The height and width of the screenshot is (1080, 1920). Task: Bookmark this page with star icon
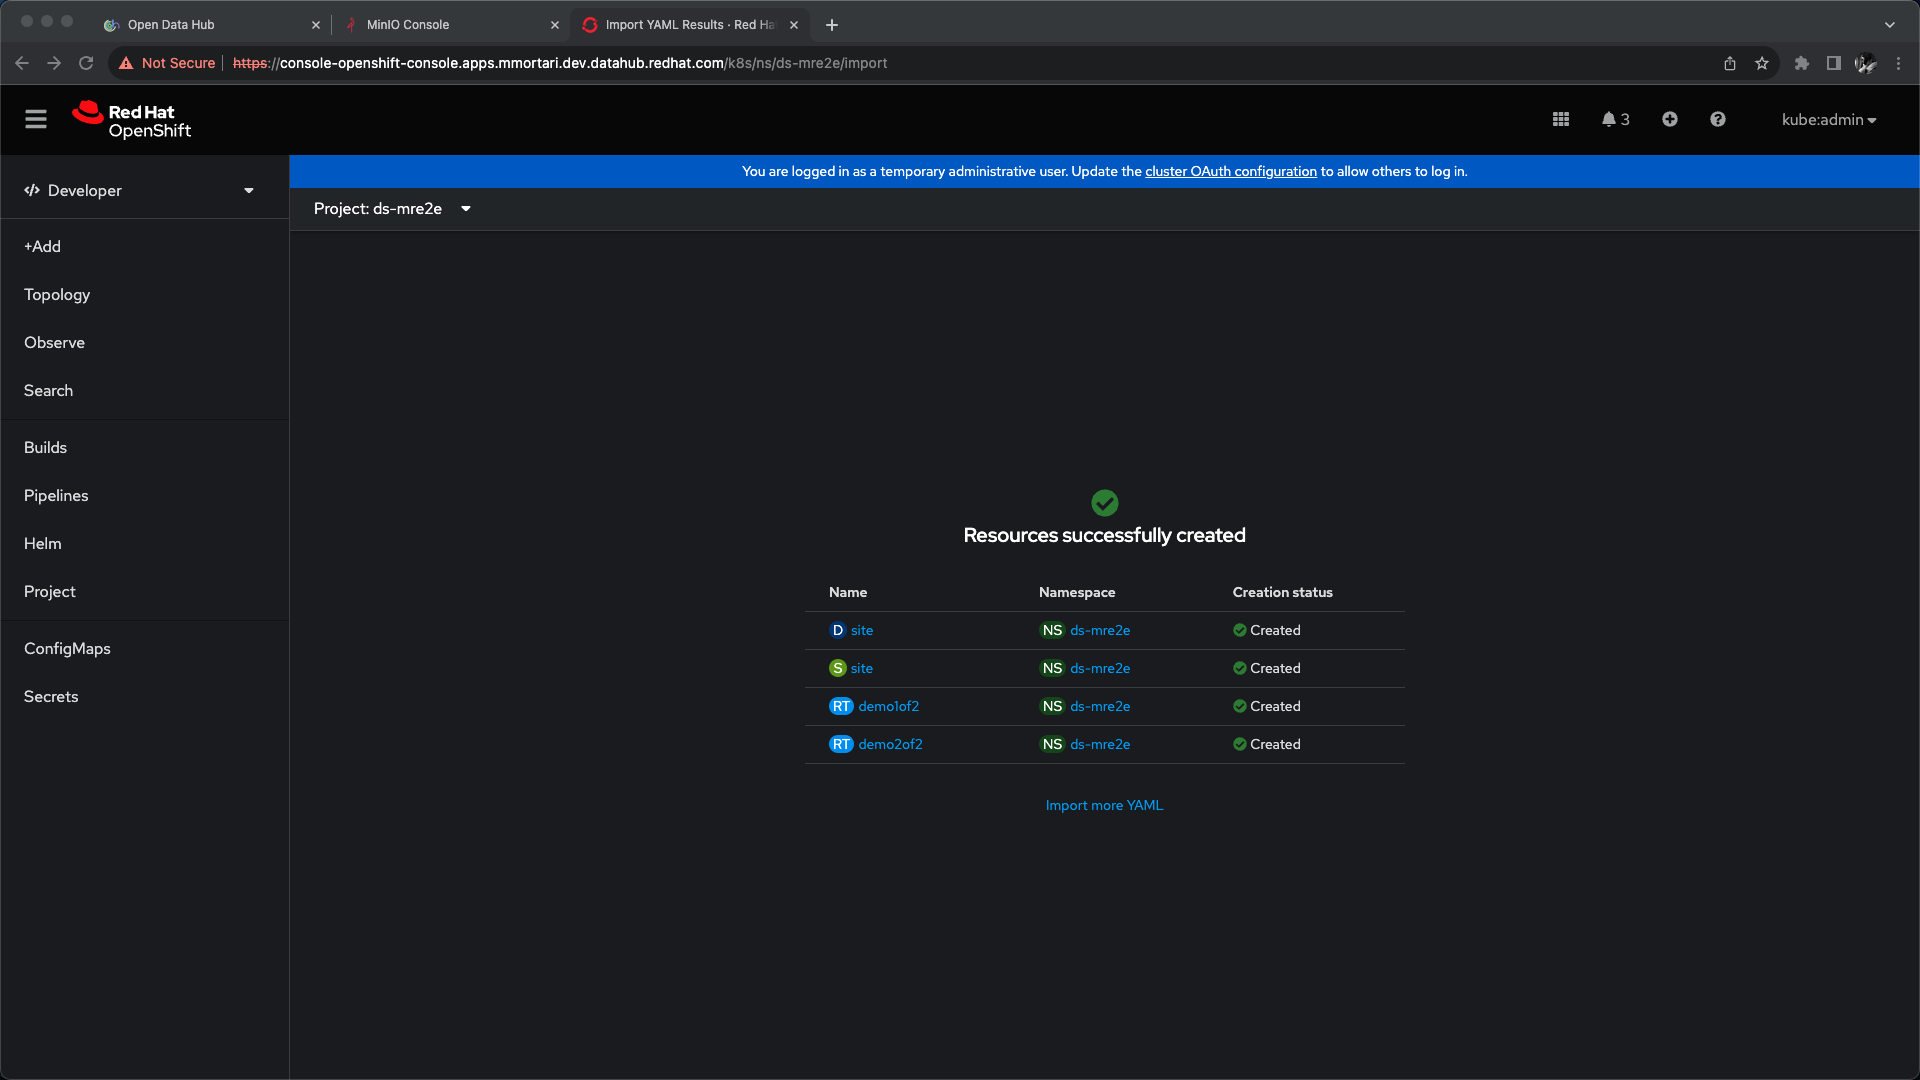(1761, 63)
